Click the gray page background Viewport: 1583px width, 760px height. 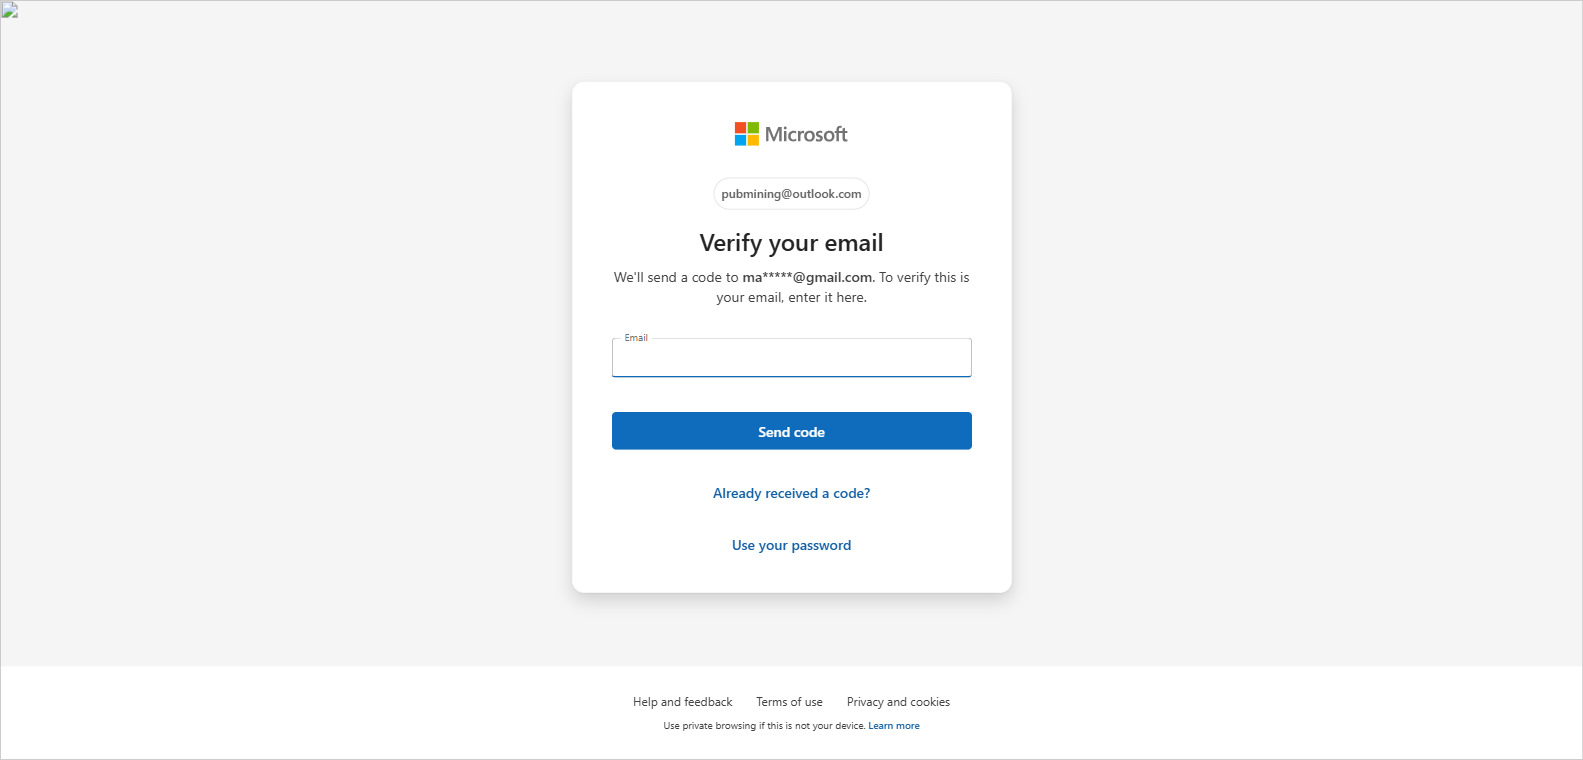pyautogui.click(x=300, y=350)
